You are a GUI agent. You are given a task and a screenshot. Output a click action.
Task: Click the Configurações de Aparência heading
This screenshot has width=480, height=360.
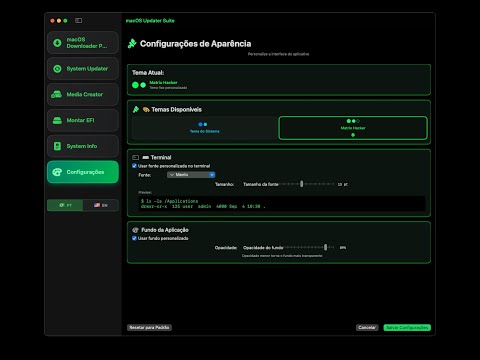point(195,44)
